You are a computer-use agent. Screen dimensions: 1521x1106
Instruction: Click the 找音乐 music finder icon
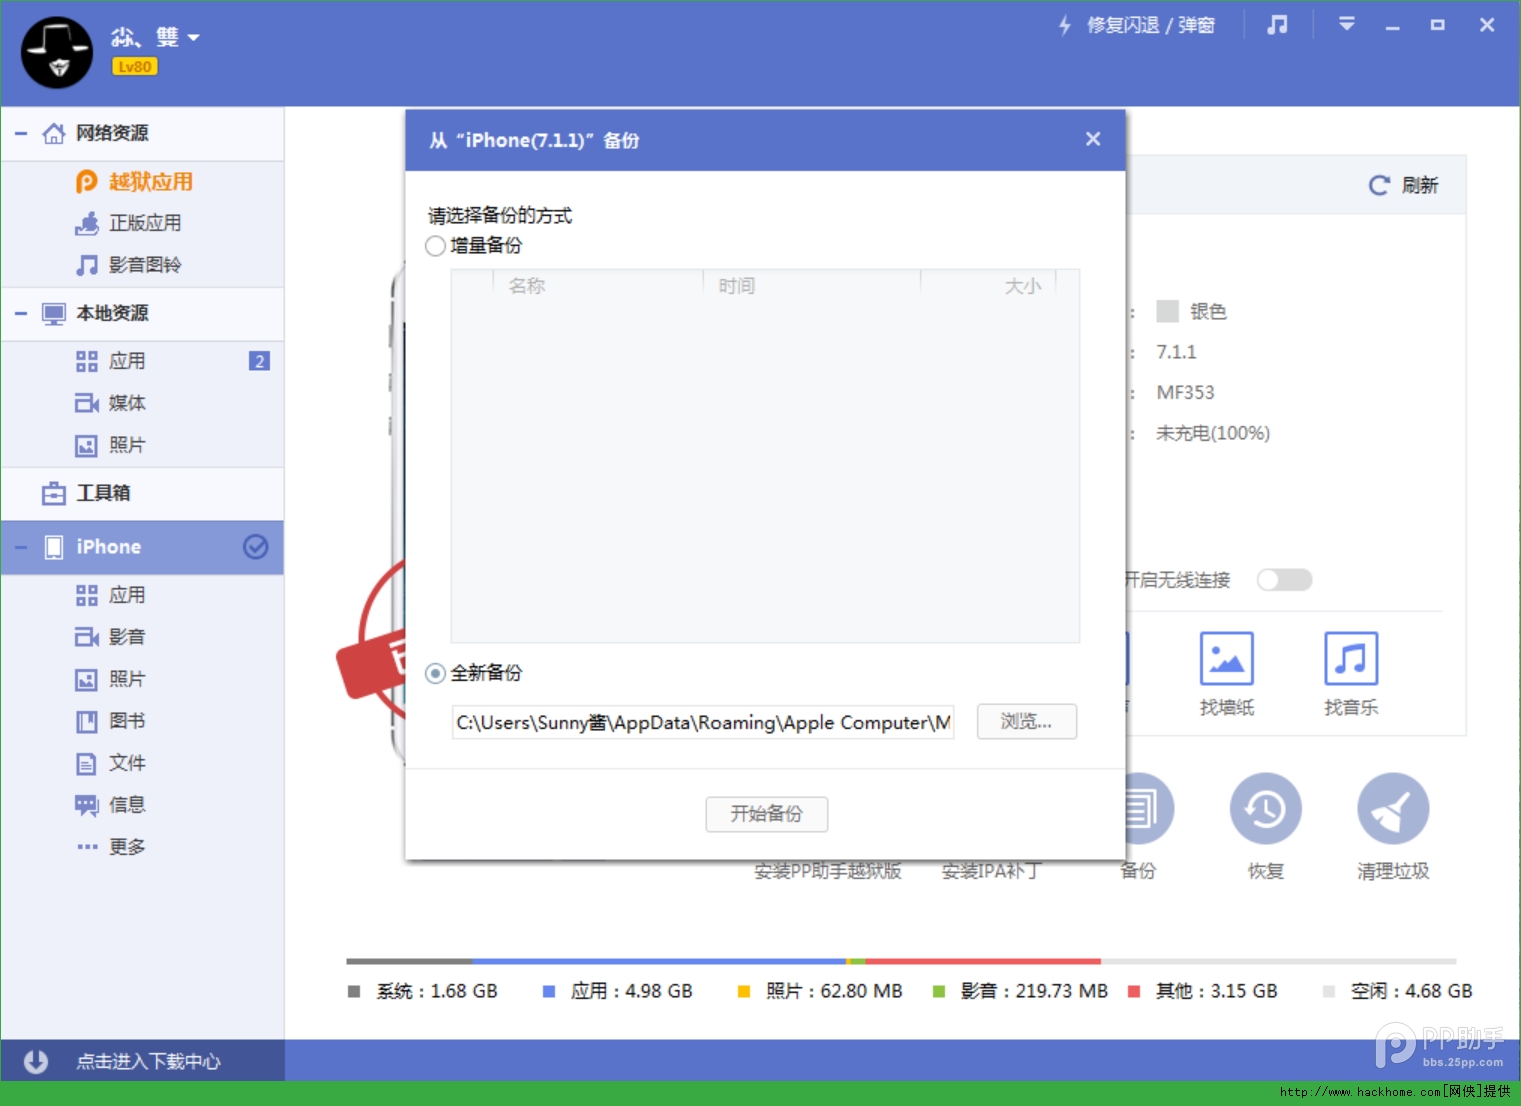1350,659
